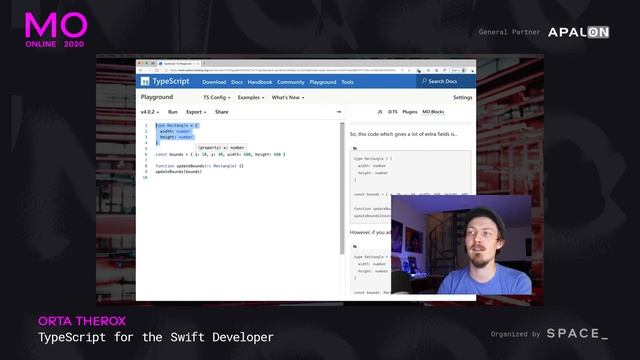The width and height of the screenshot is (640, 360).
Task: Open a new browser tab
Action: tap(204, 64)
